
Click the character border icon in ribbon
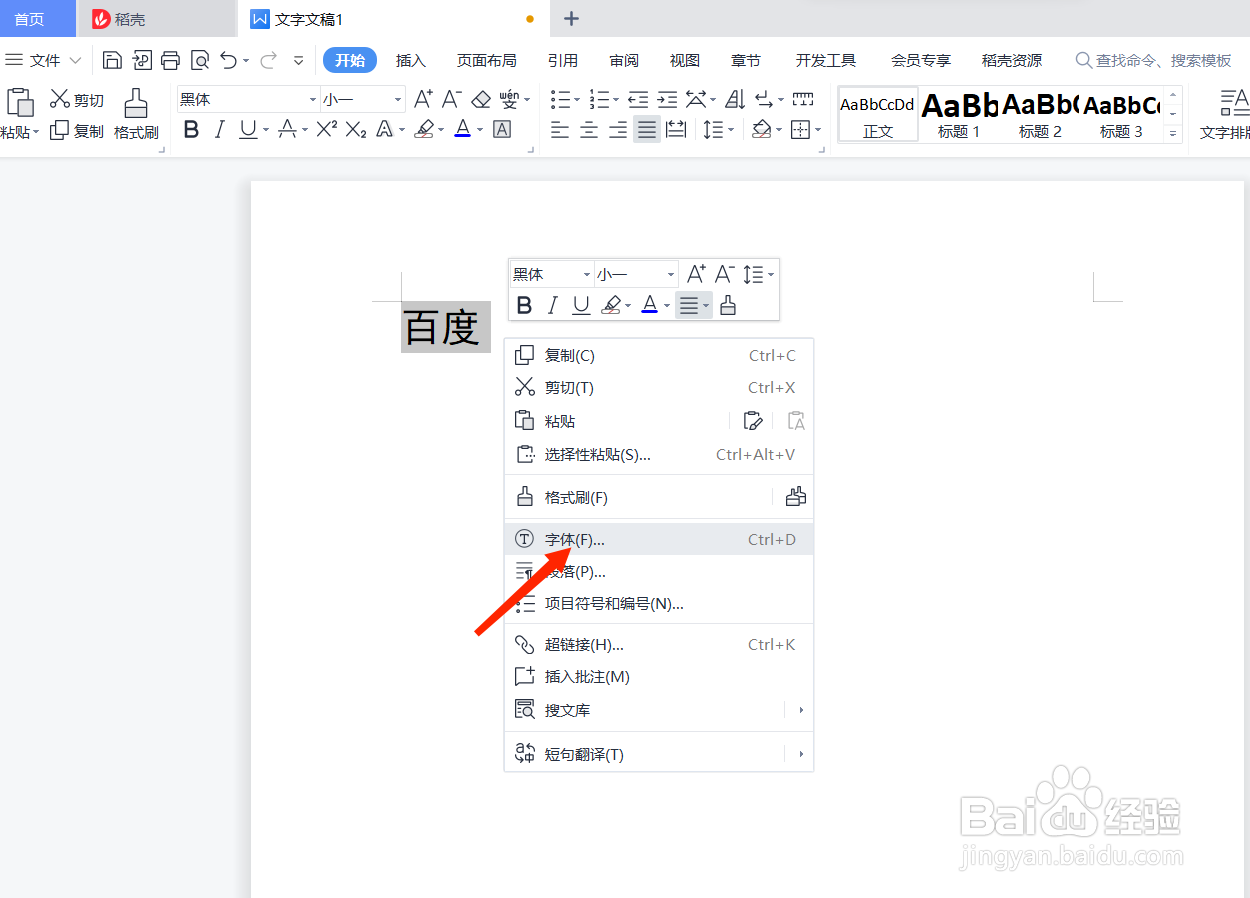coord(502,129)
